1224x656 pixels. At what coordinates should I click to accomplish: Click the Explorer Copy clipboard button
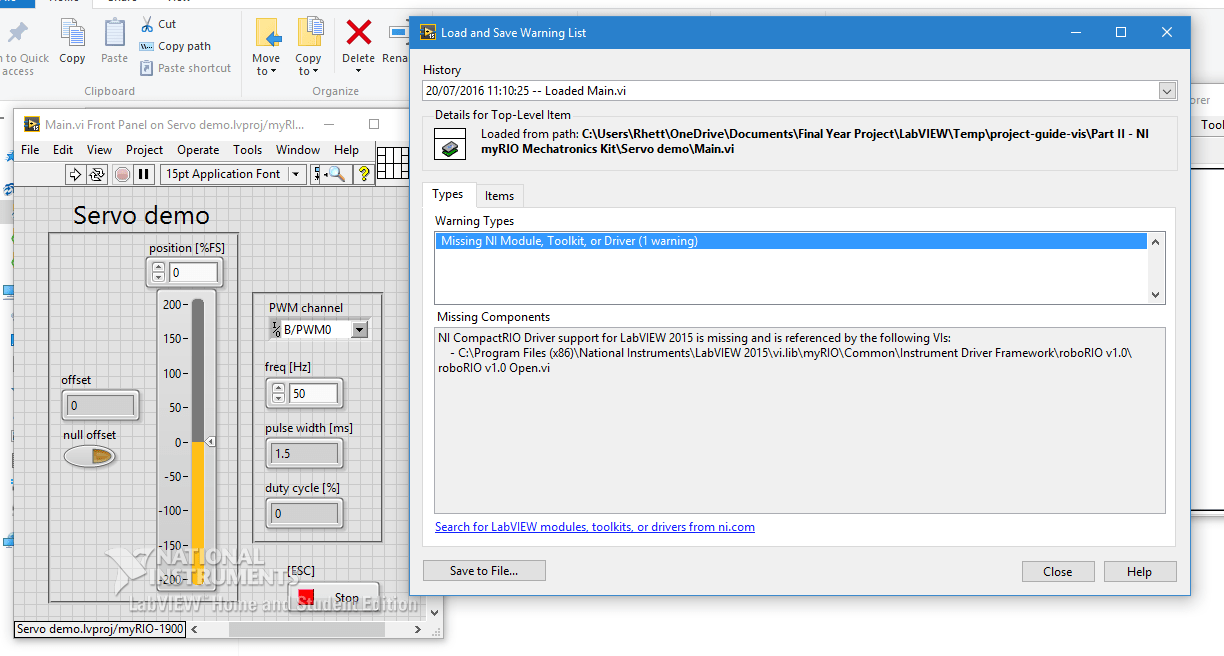pos(72,41)
